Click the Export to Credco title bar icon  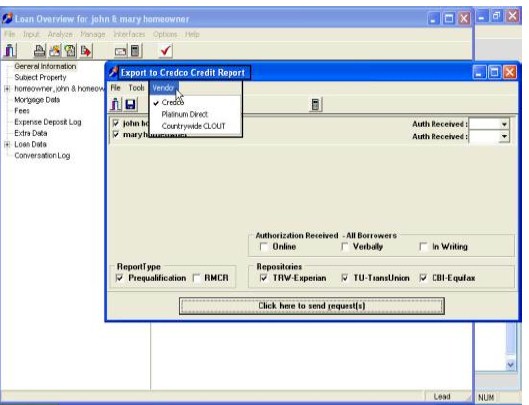pyautogui.click(x=113, y=72)
